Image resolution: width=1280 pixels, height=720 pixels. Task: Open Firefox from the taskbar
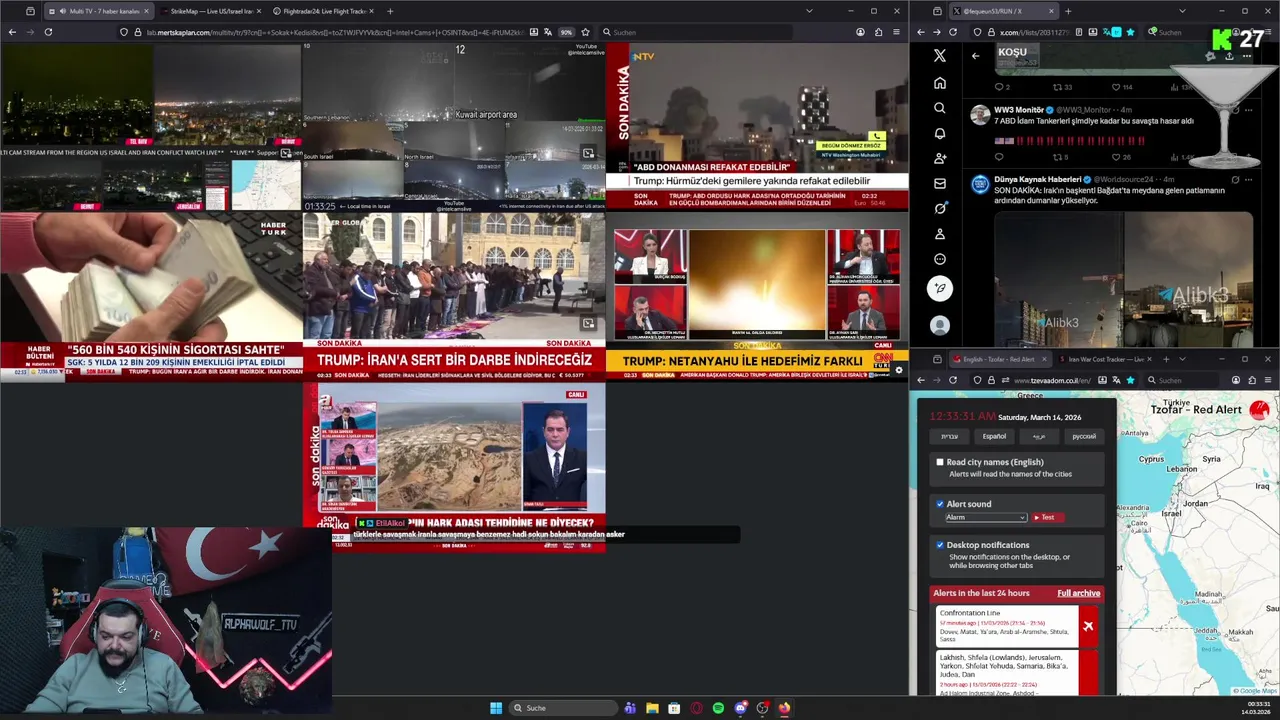click(784, 708)
